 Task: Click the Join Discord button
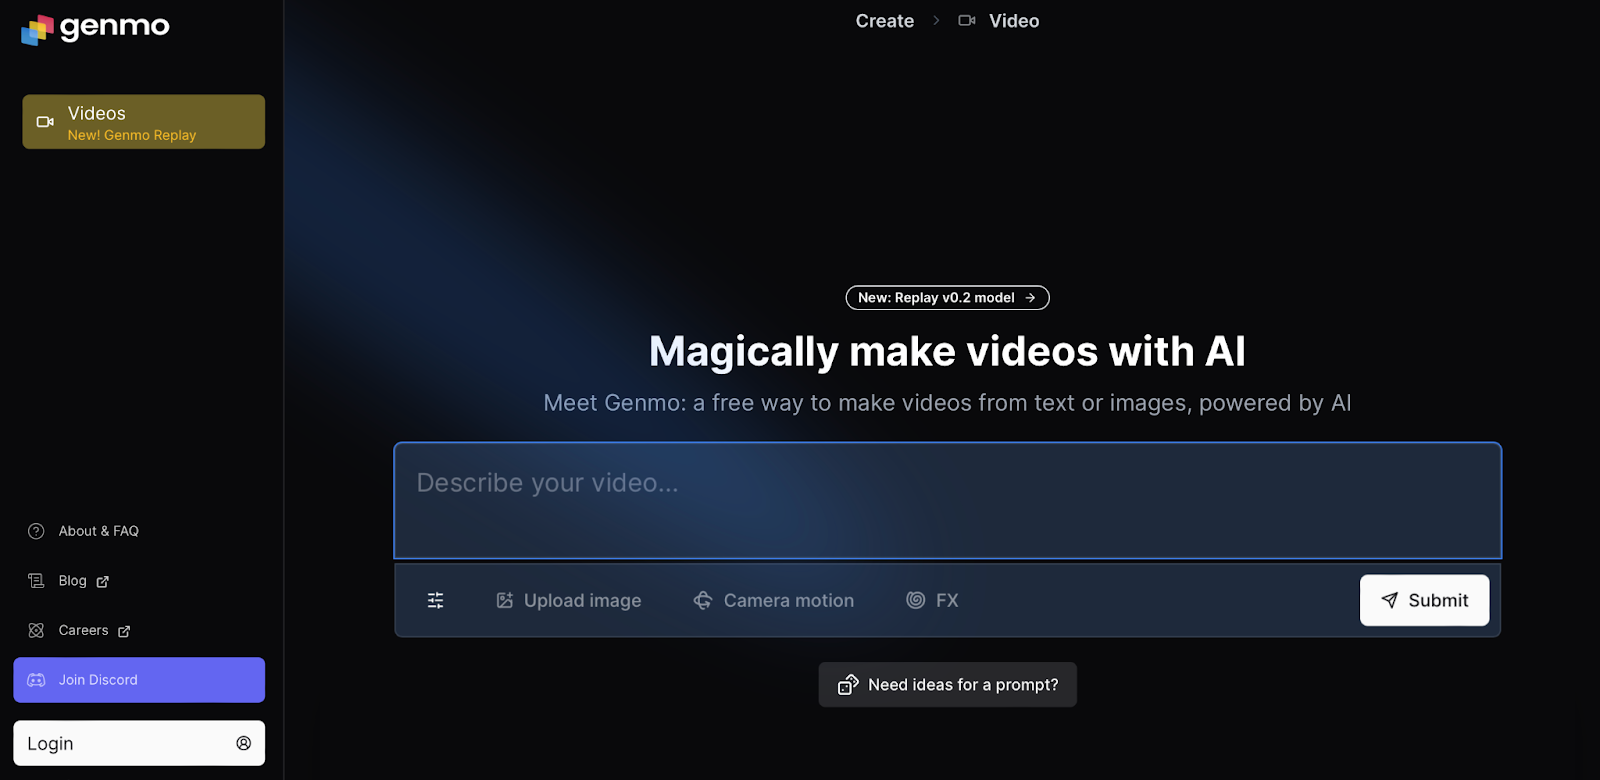coord(139,680)
